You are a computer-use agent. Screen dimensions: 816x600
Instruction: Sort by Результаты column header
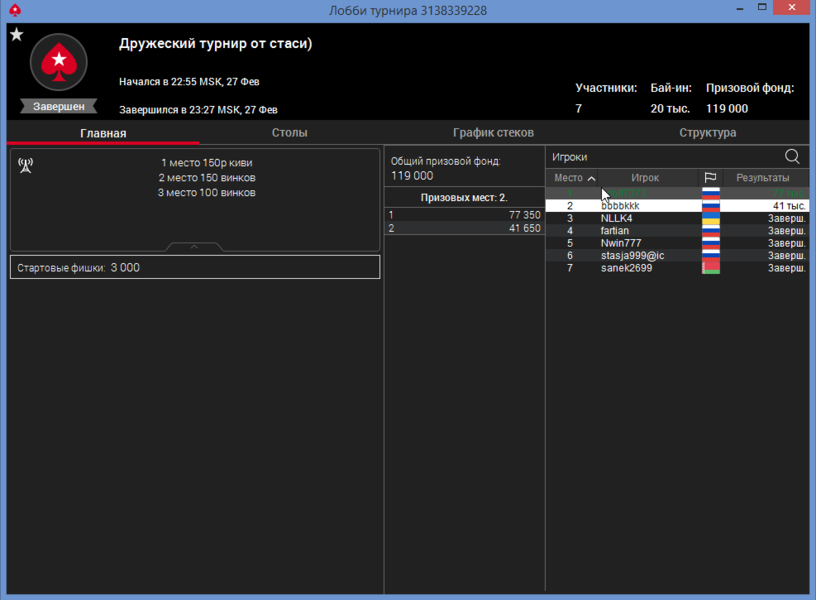(762, 178)
